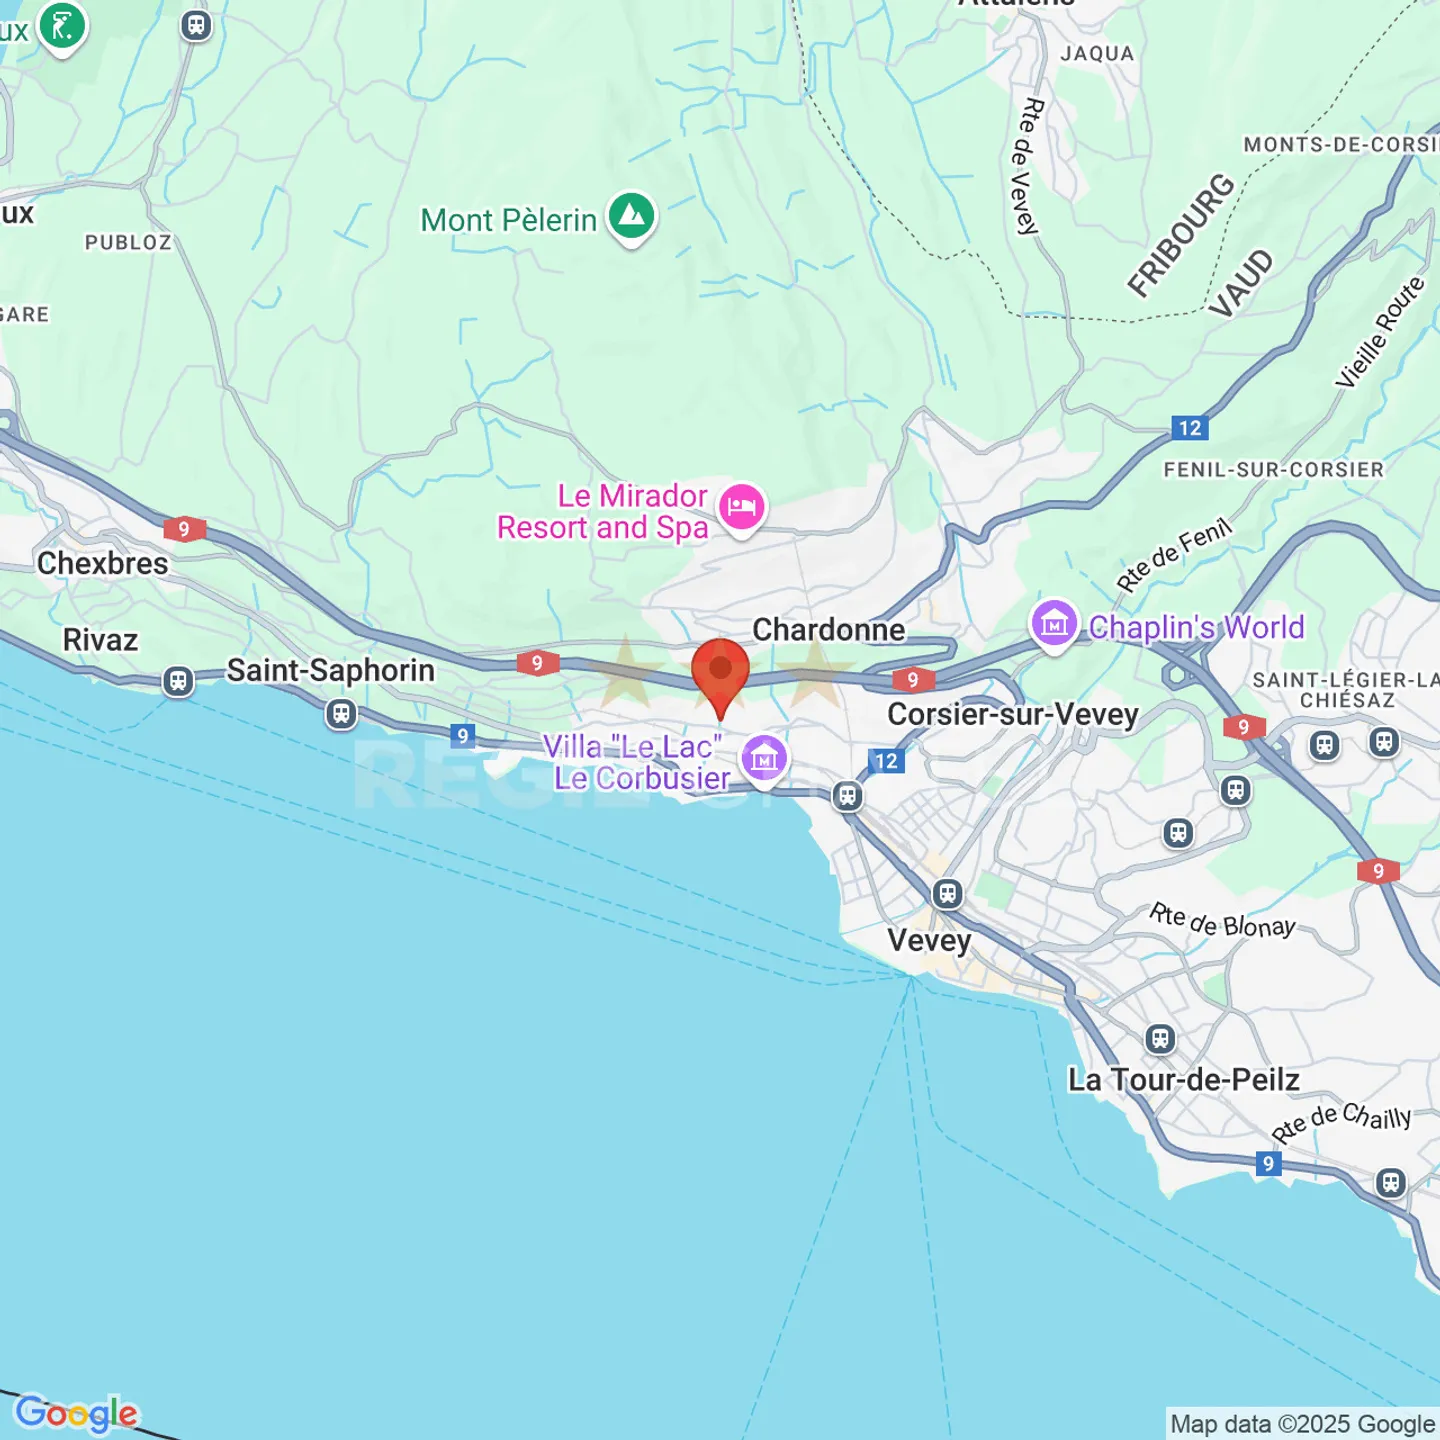The height and width of the screenshot is (1440, 1440).
Task: Click La Tour-de-Peilz train station icon
Action: click(1160, 1039)
